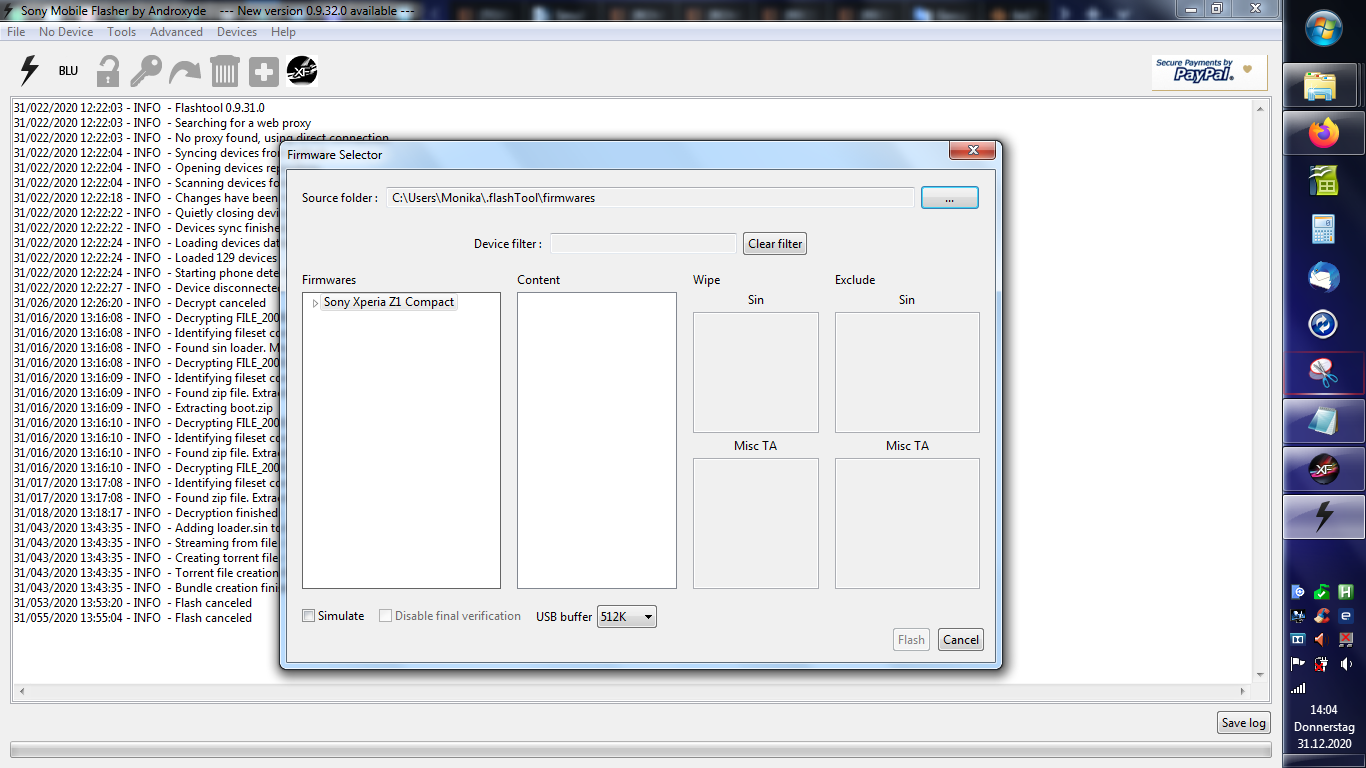Click the power plug battery tray icon

pos(1322,663)
